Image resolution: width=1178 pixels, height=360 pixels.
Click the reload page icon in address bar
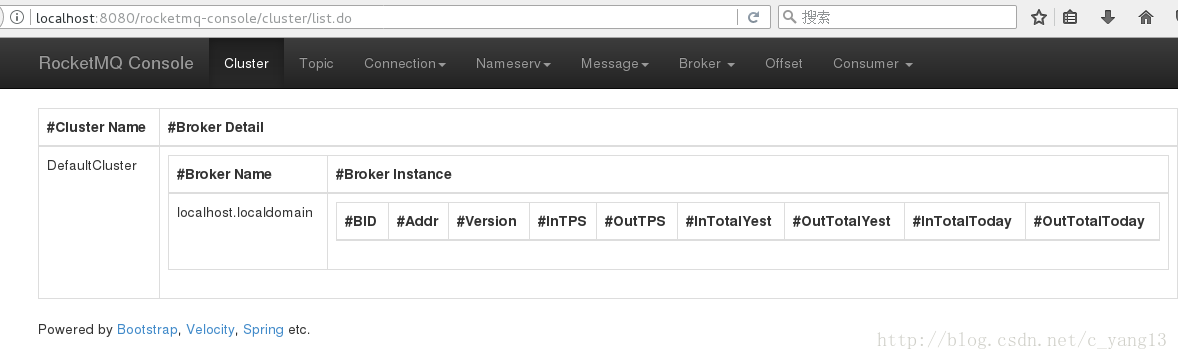pyautogui.click(x=754, y=17)
